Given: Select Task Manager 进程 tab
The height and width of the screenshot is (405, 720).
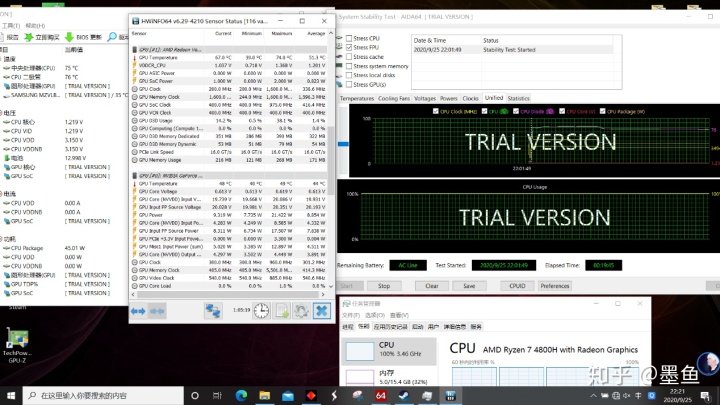Looking at the screenshot, I should click(348, 326).
